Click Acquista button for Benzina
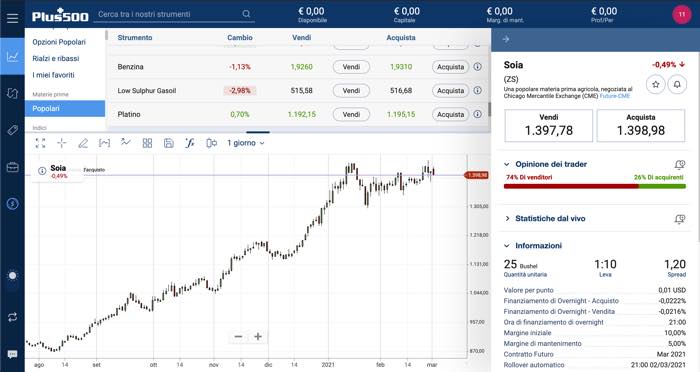 [x=450, y=67]
